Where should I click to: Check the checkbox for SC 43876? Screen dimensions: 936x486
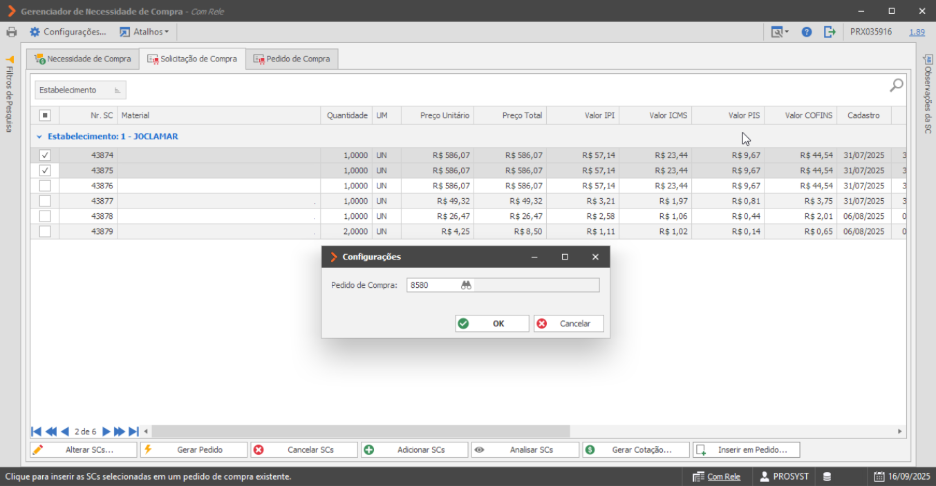(x=45, y=186)
